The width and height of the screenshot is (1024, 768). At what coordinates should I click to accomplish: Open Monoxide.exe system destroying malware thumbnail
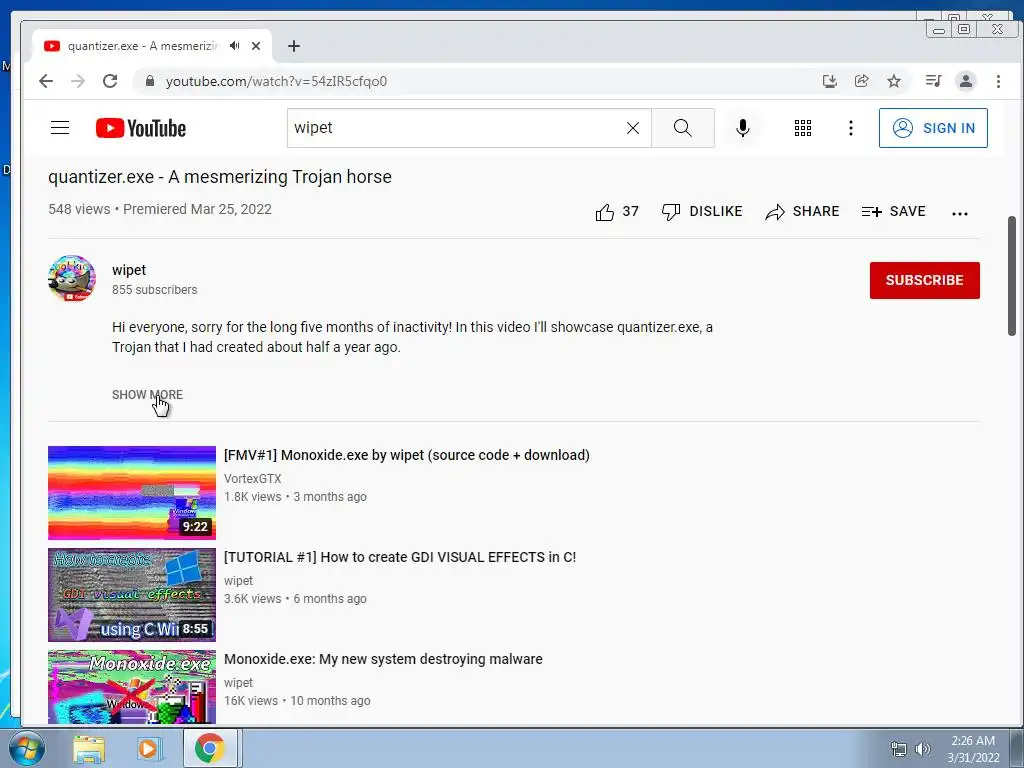(x=132, y=687)
